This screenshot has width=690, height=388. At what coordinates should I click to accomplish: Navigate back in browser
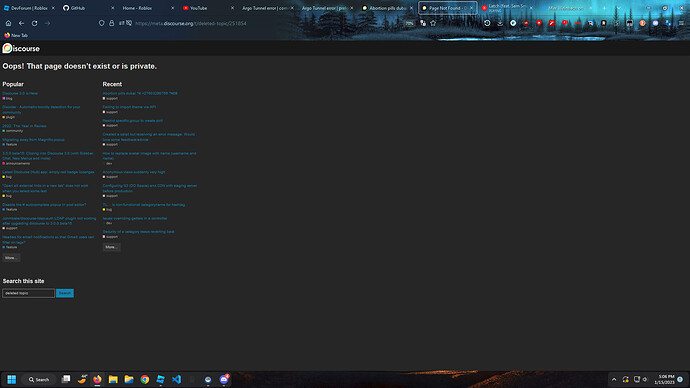(x=21, y=23)
